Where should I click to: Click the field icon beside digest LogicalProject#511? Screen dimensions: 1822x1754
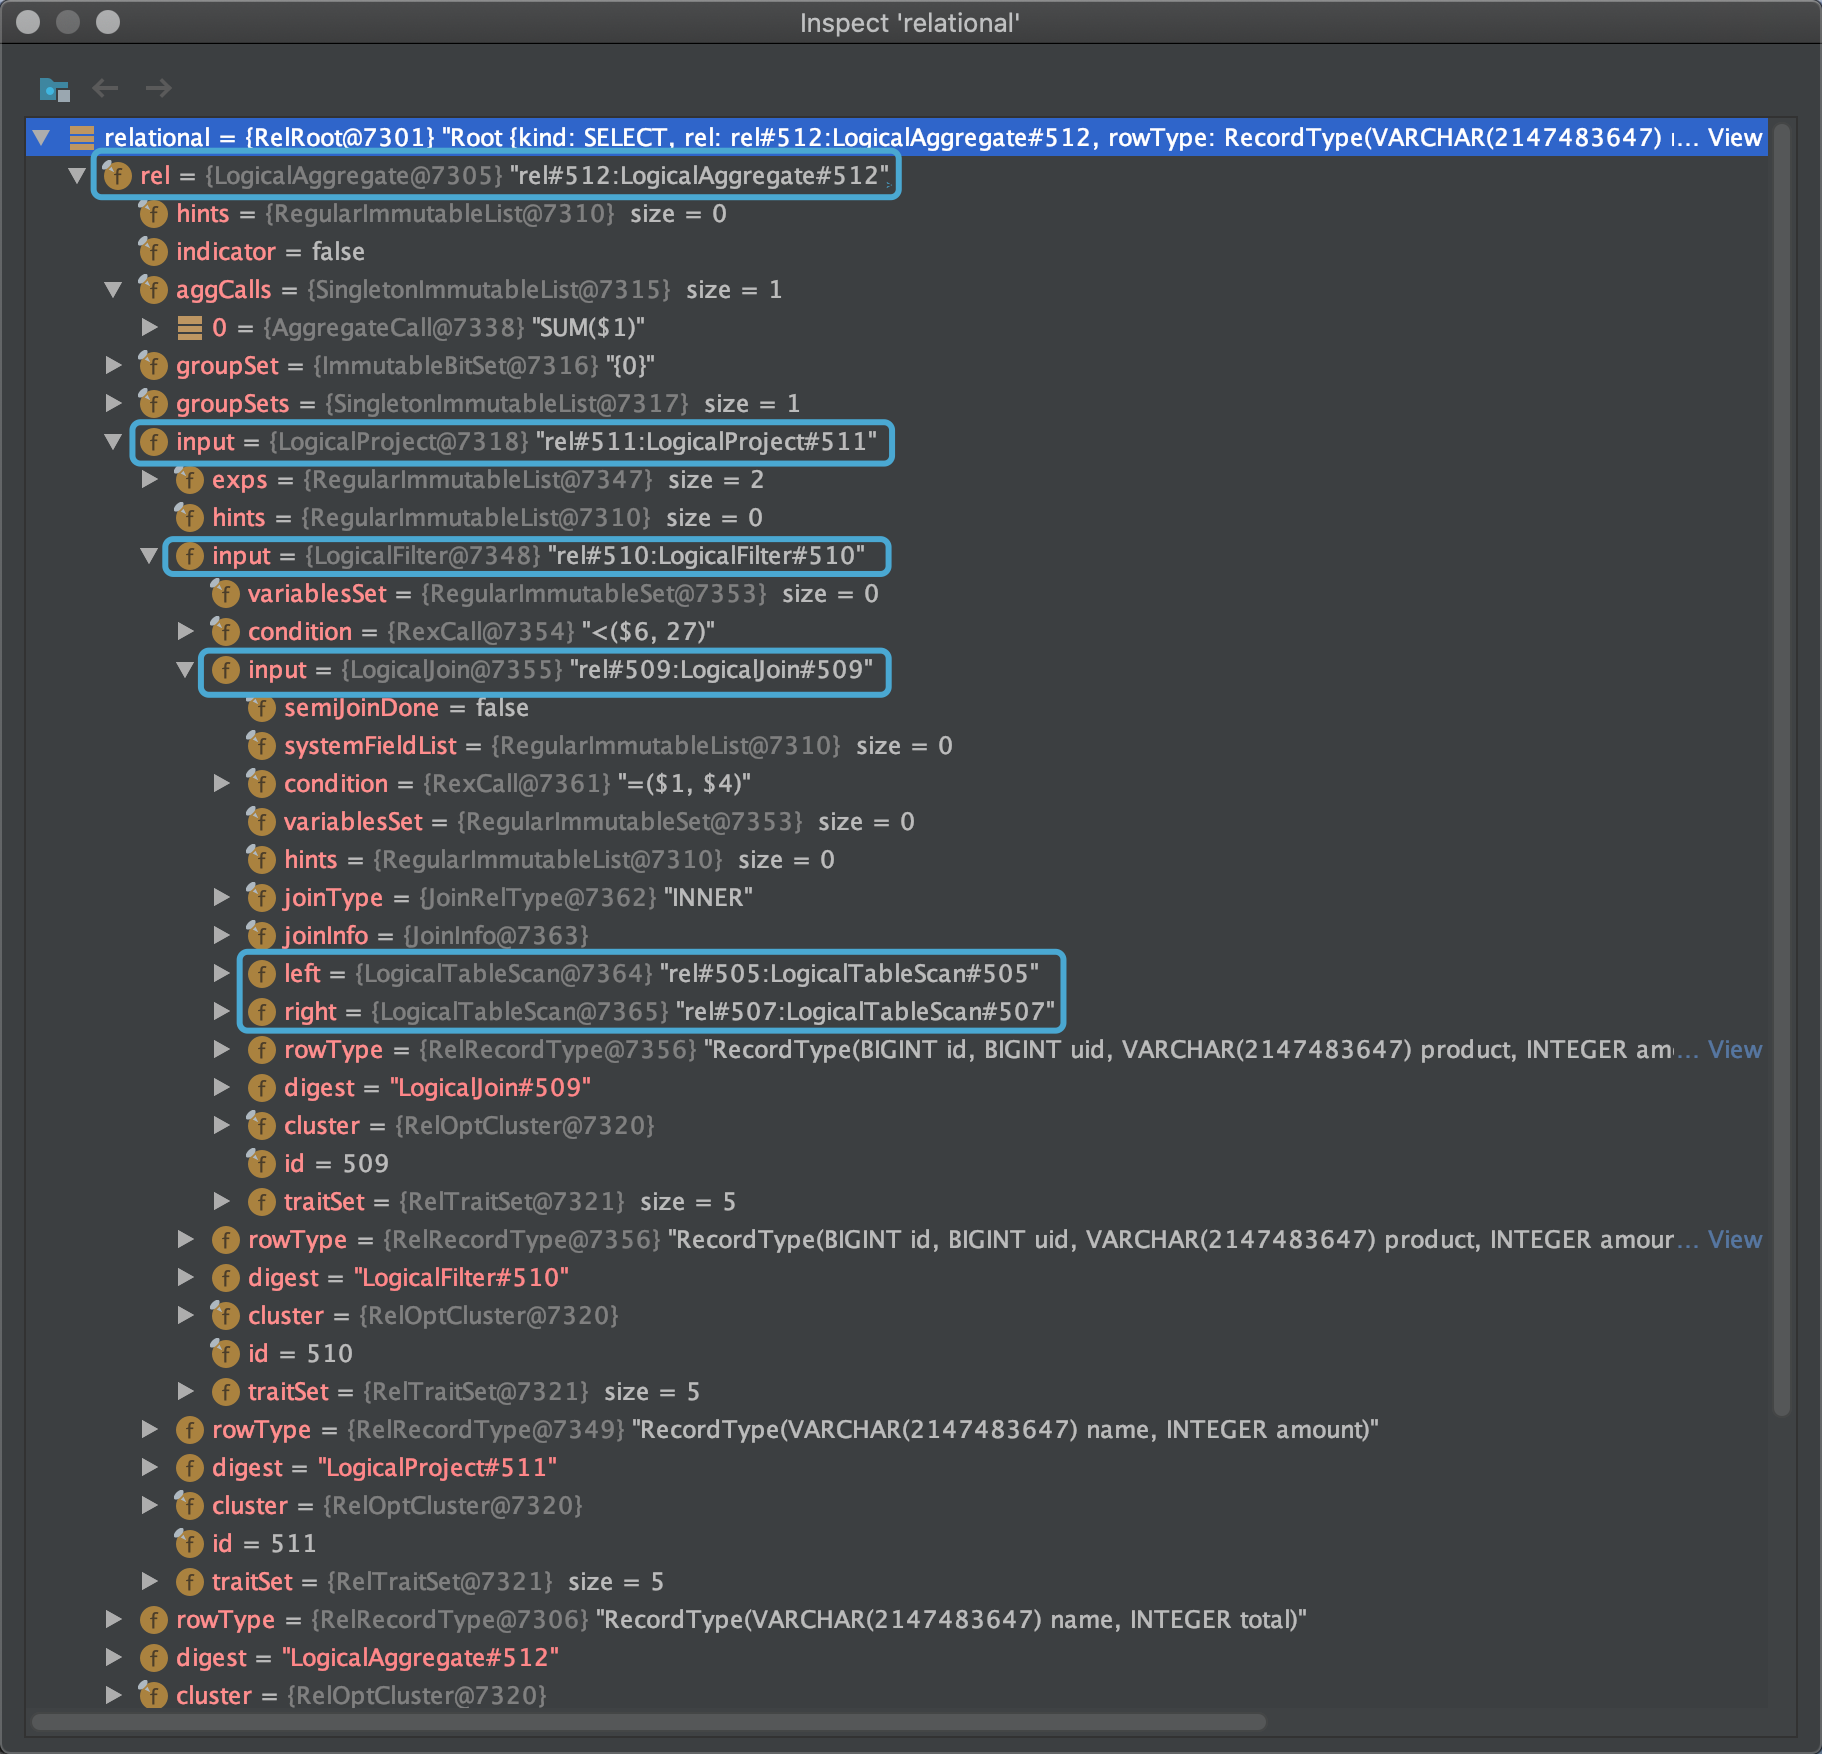tap(189, 1467)
